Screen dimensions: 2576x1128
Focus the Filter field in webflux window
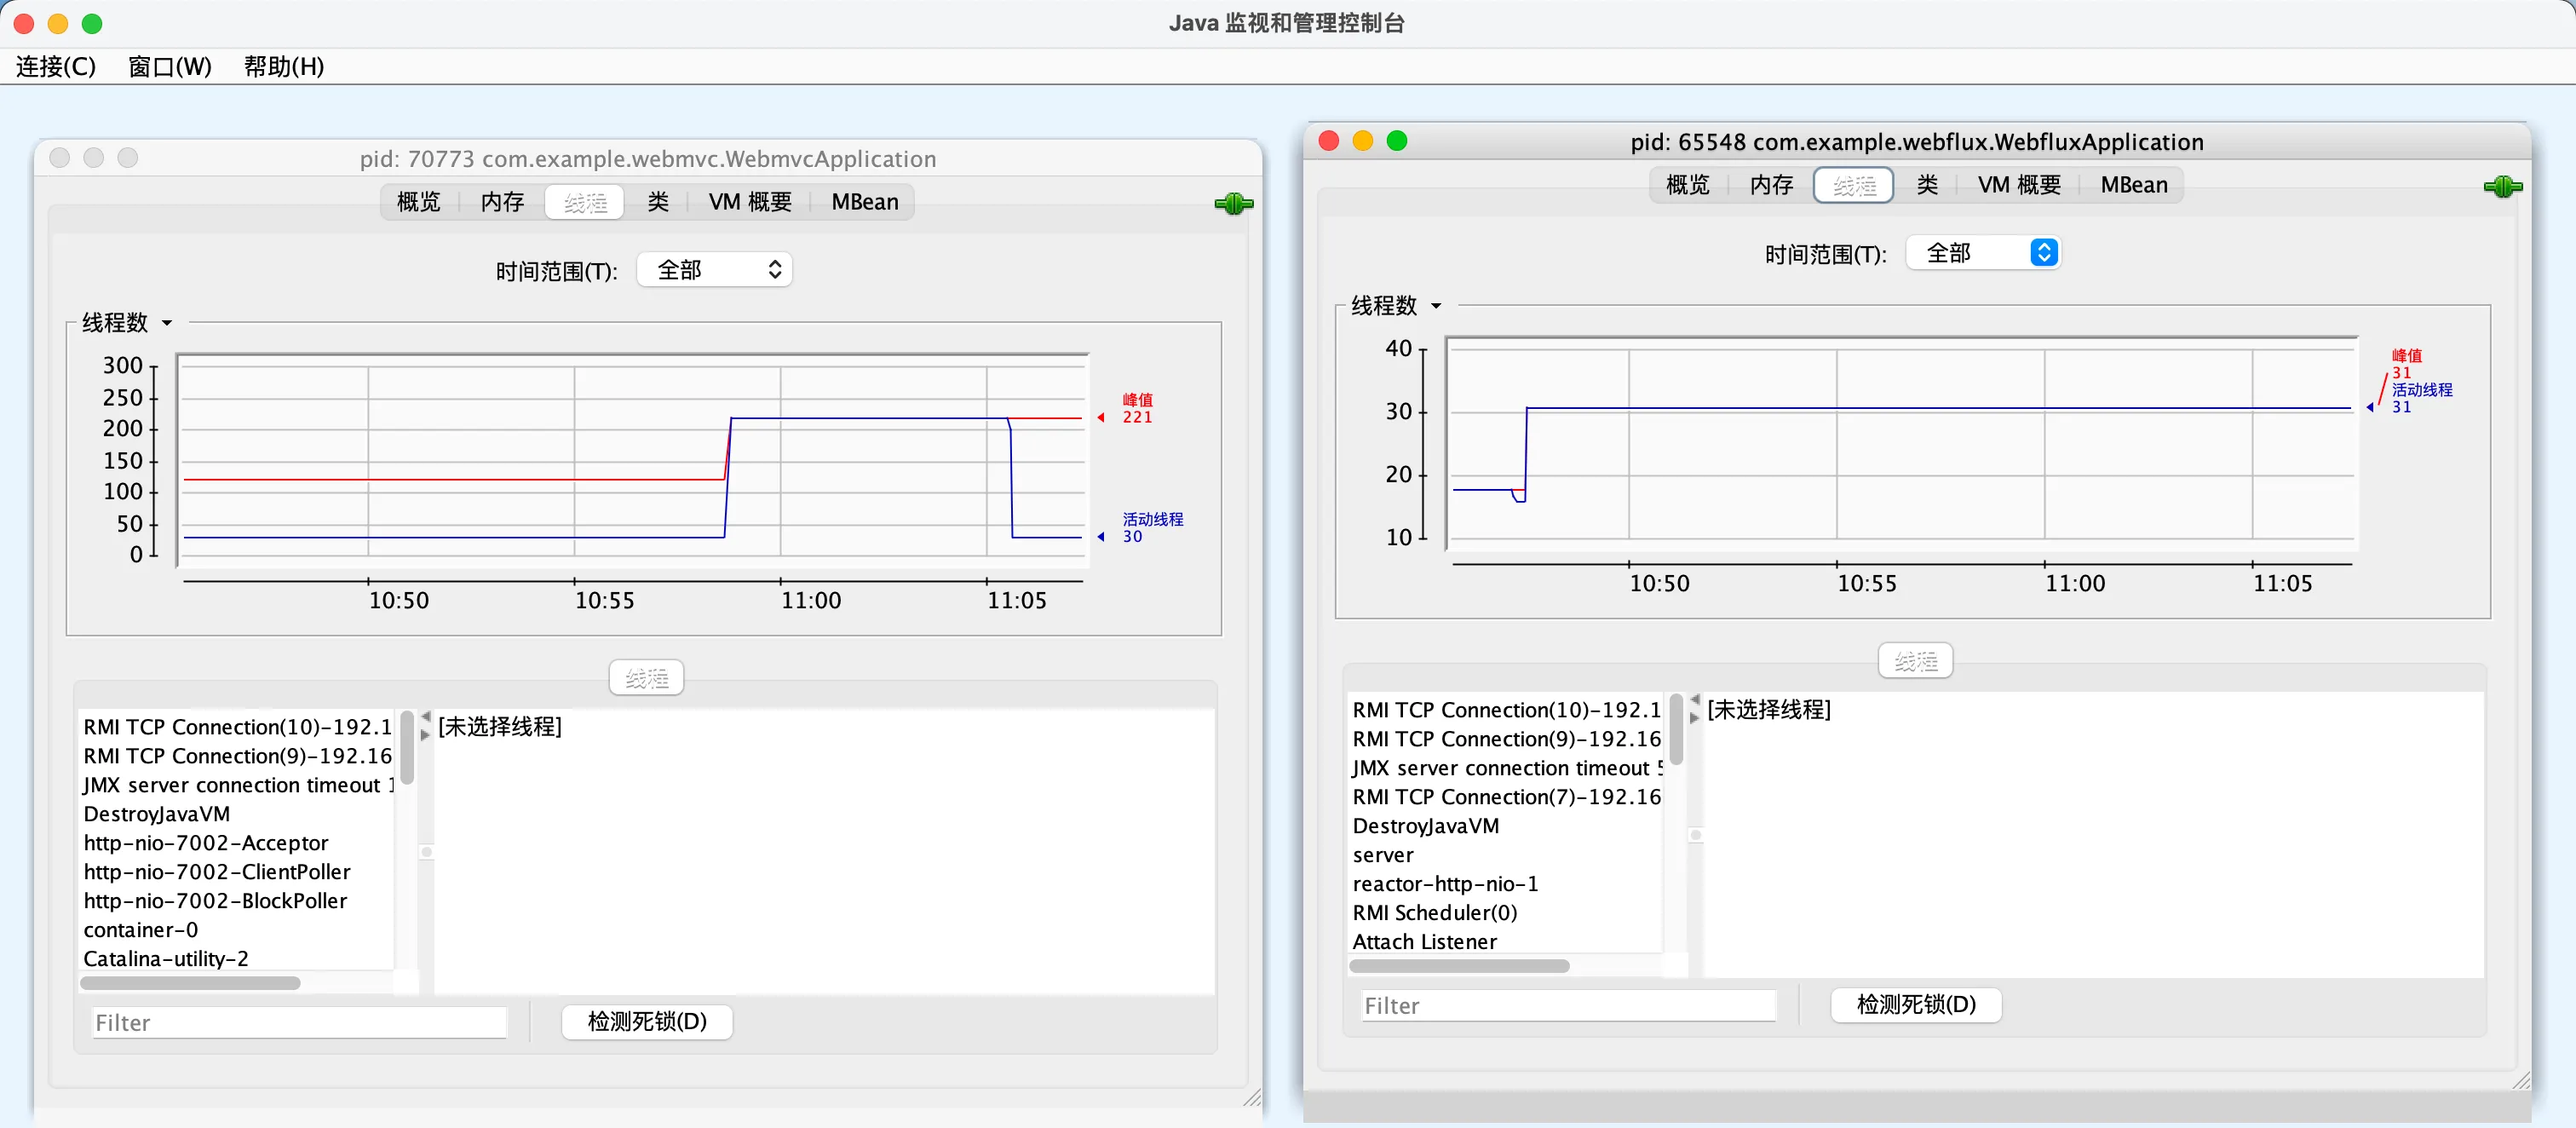[x=1569, y=1006]
